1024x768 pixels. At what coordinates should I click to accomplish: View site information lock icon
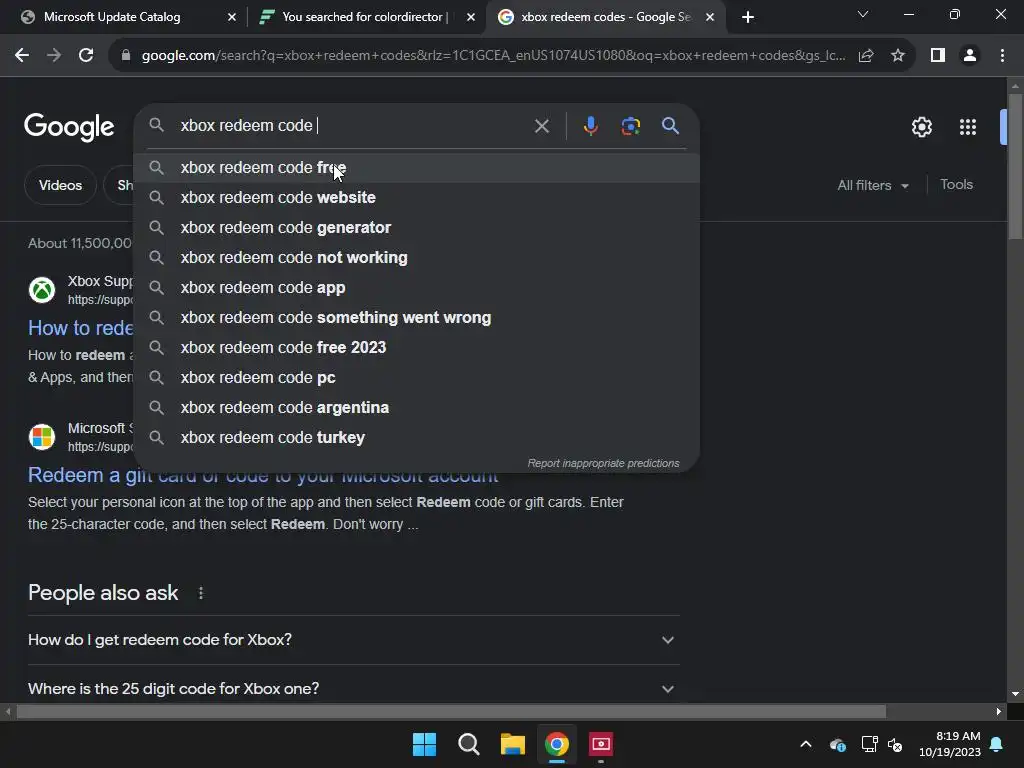click(125, 56)
